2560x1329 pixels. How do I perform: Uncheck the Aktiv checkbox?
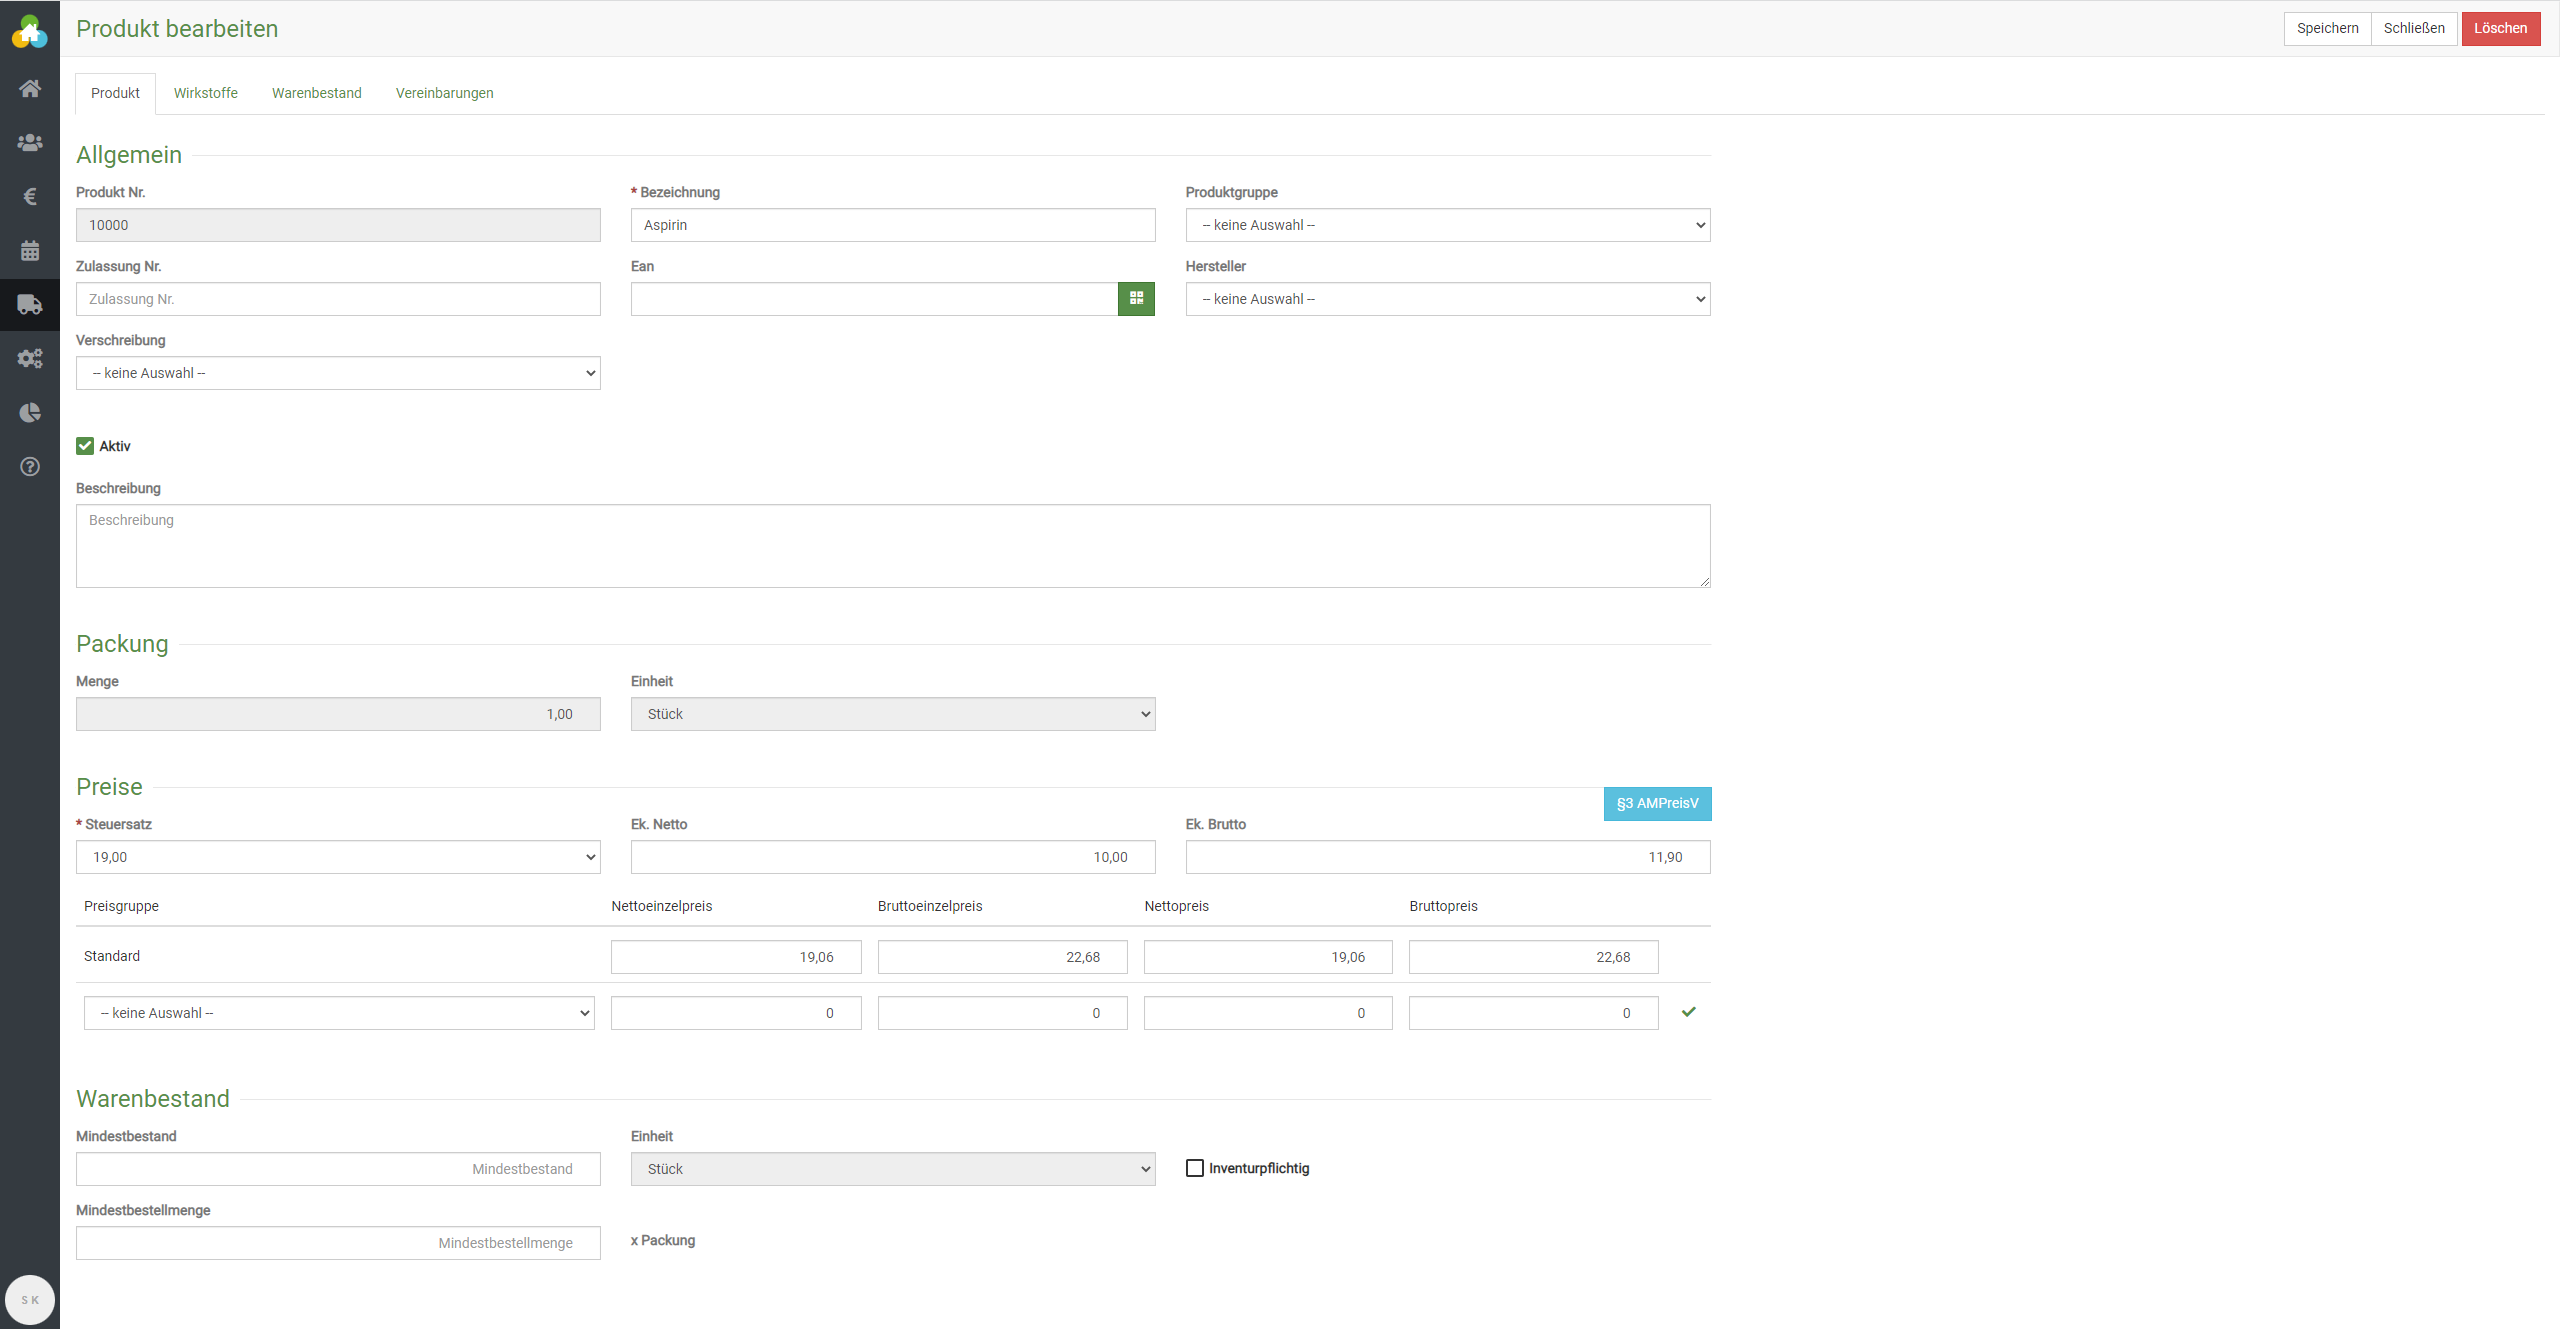pos(85,446)
